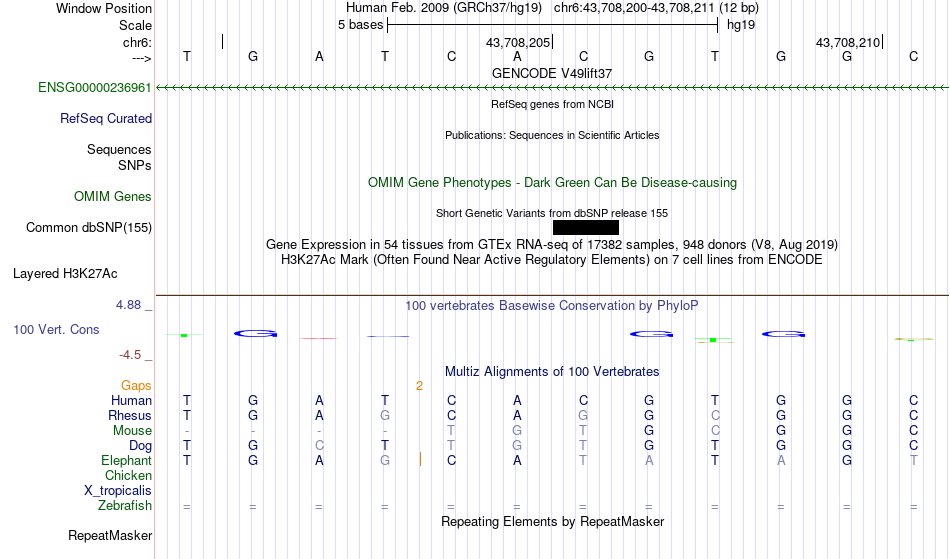Click the Gaps row label
This screenshot has width=950, height=559.
coord(136,386)
